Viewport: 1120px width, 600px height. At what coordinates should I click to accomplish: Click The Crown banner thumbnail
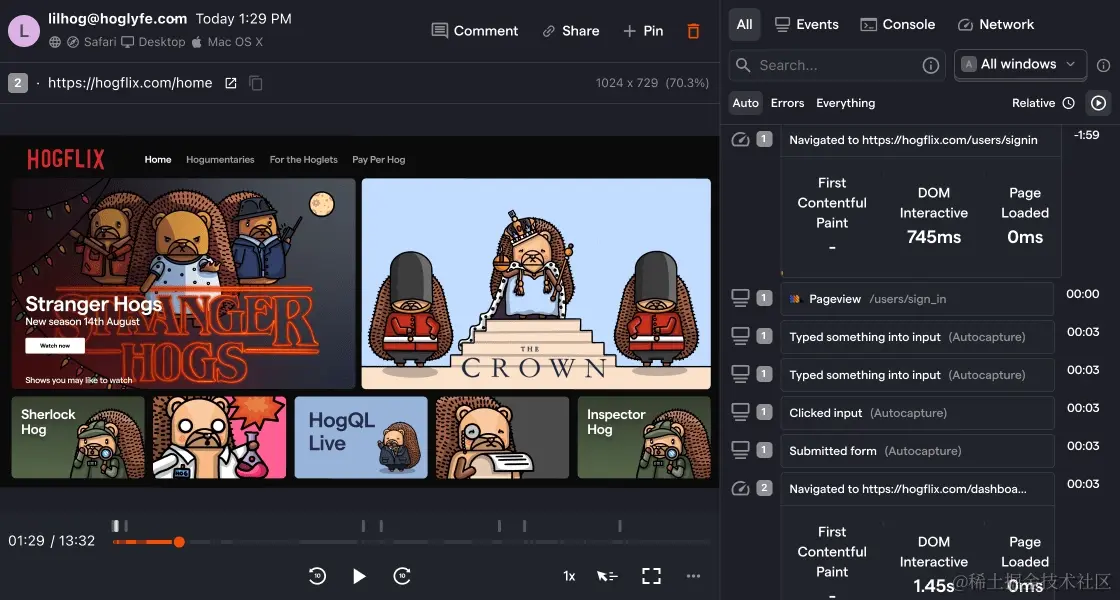pos(536,284)
